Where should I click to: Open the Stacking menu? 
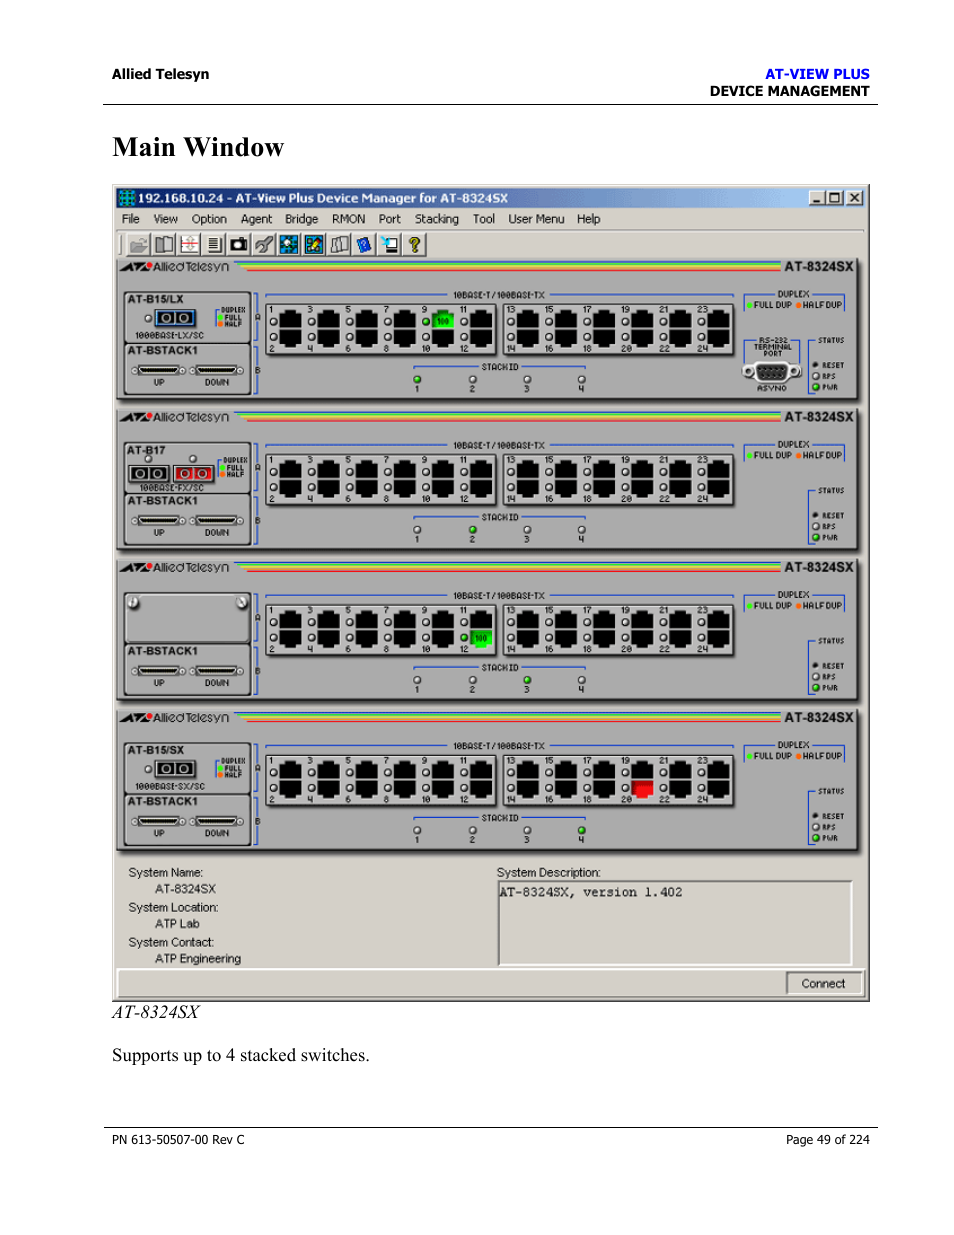[437, 219]
